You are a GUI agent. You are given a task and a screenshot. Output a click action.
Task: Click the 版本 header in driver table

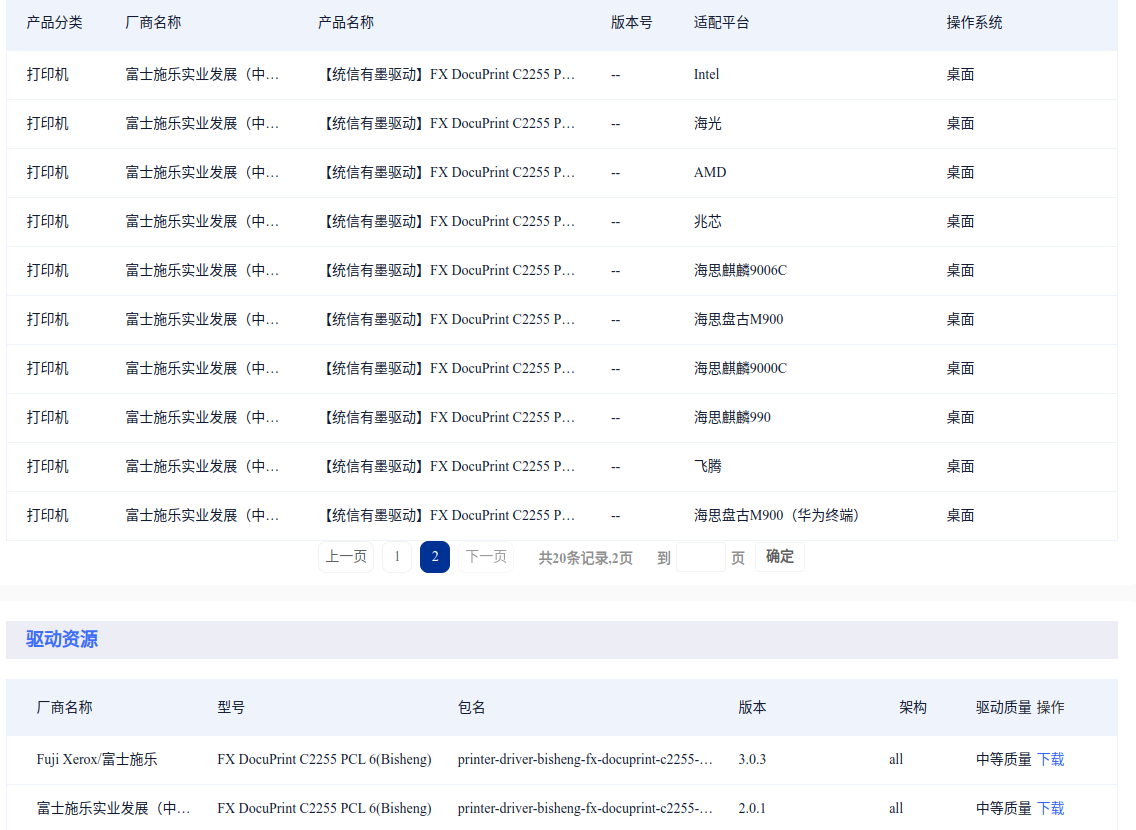coord(752,708)
